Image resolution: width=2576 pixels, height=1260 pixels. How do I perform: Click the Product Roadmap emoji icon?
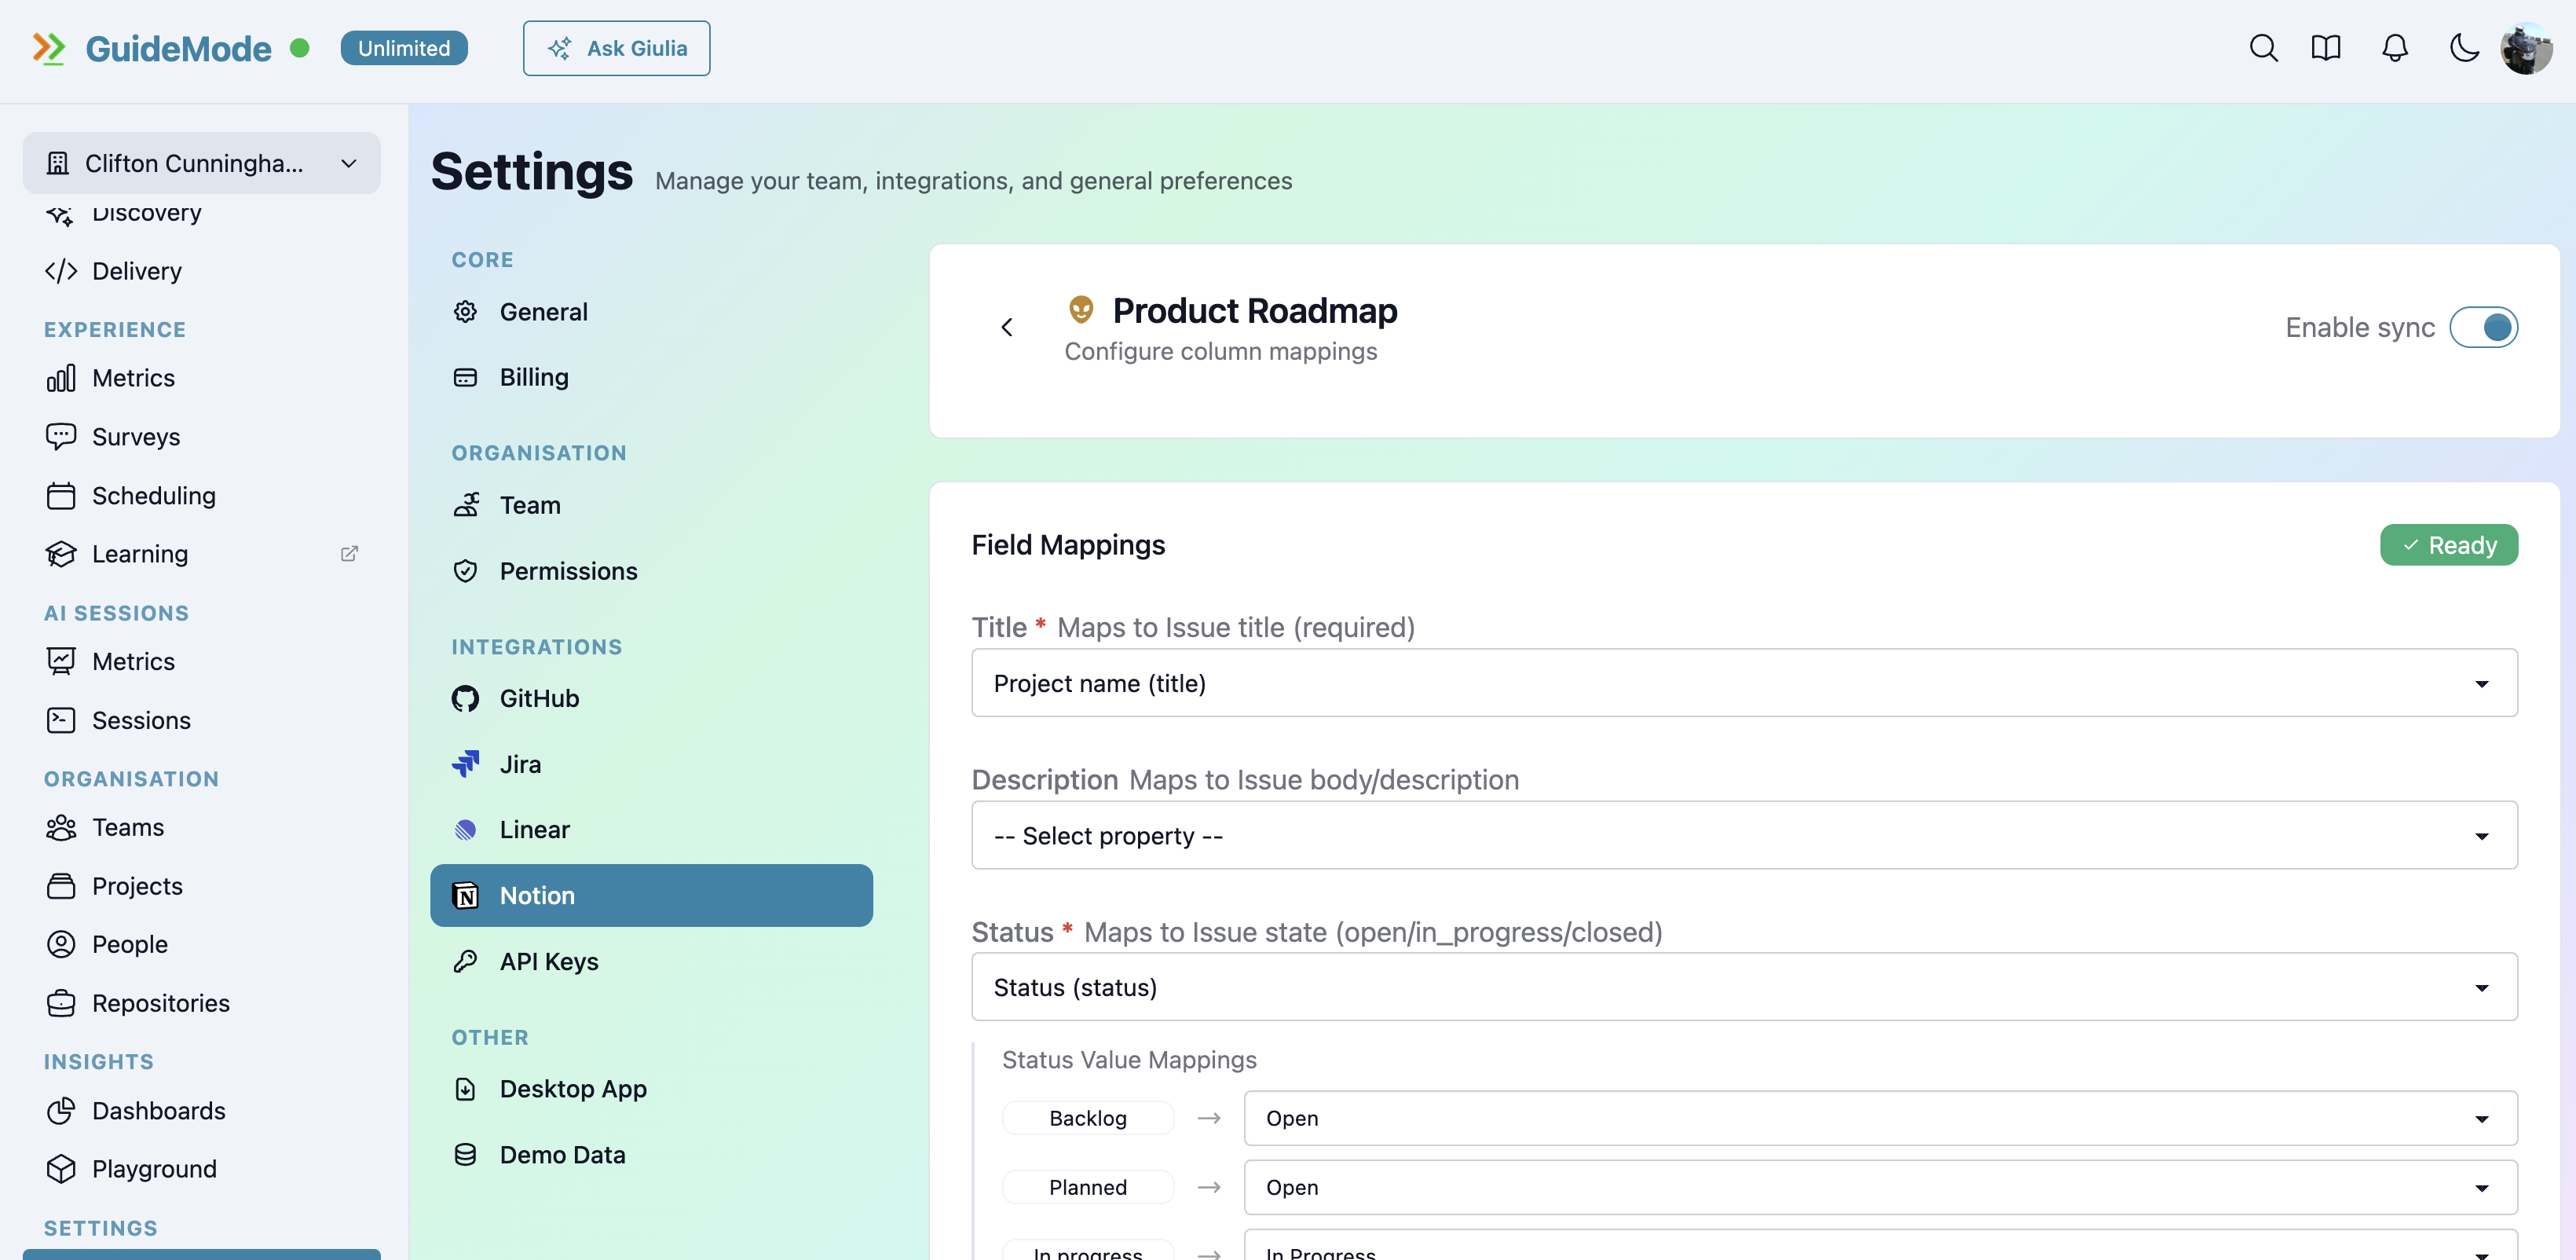point(1080,310)
